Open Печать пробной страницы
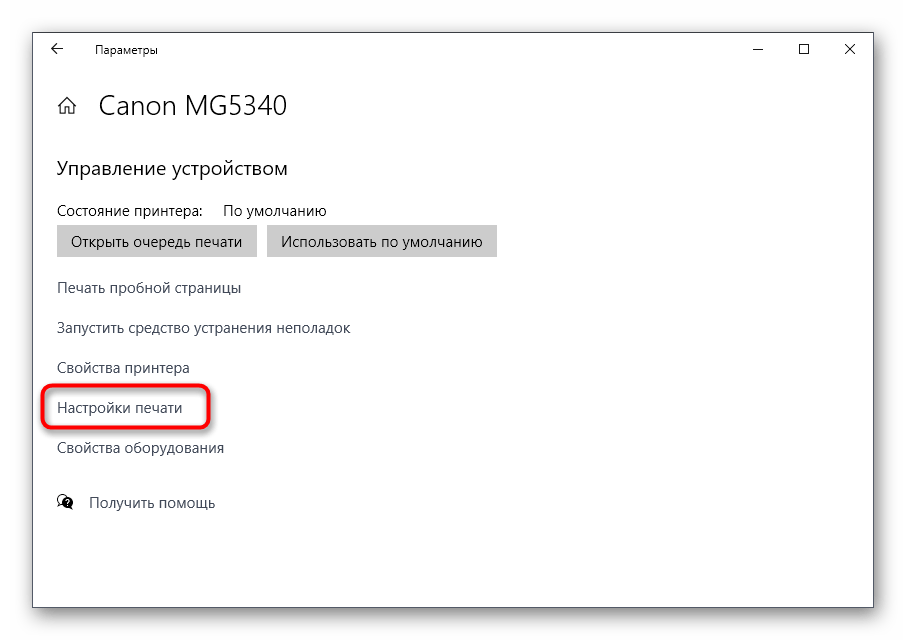This screenshot has width=906, height=640. coord(149,288)
